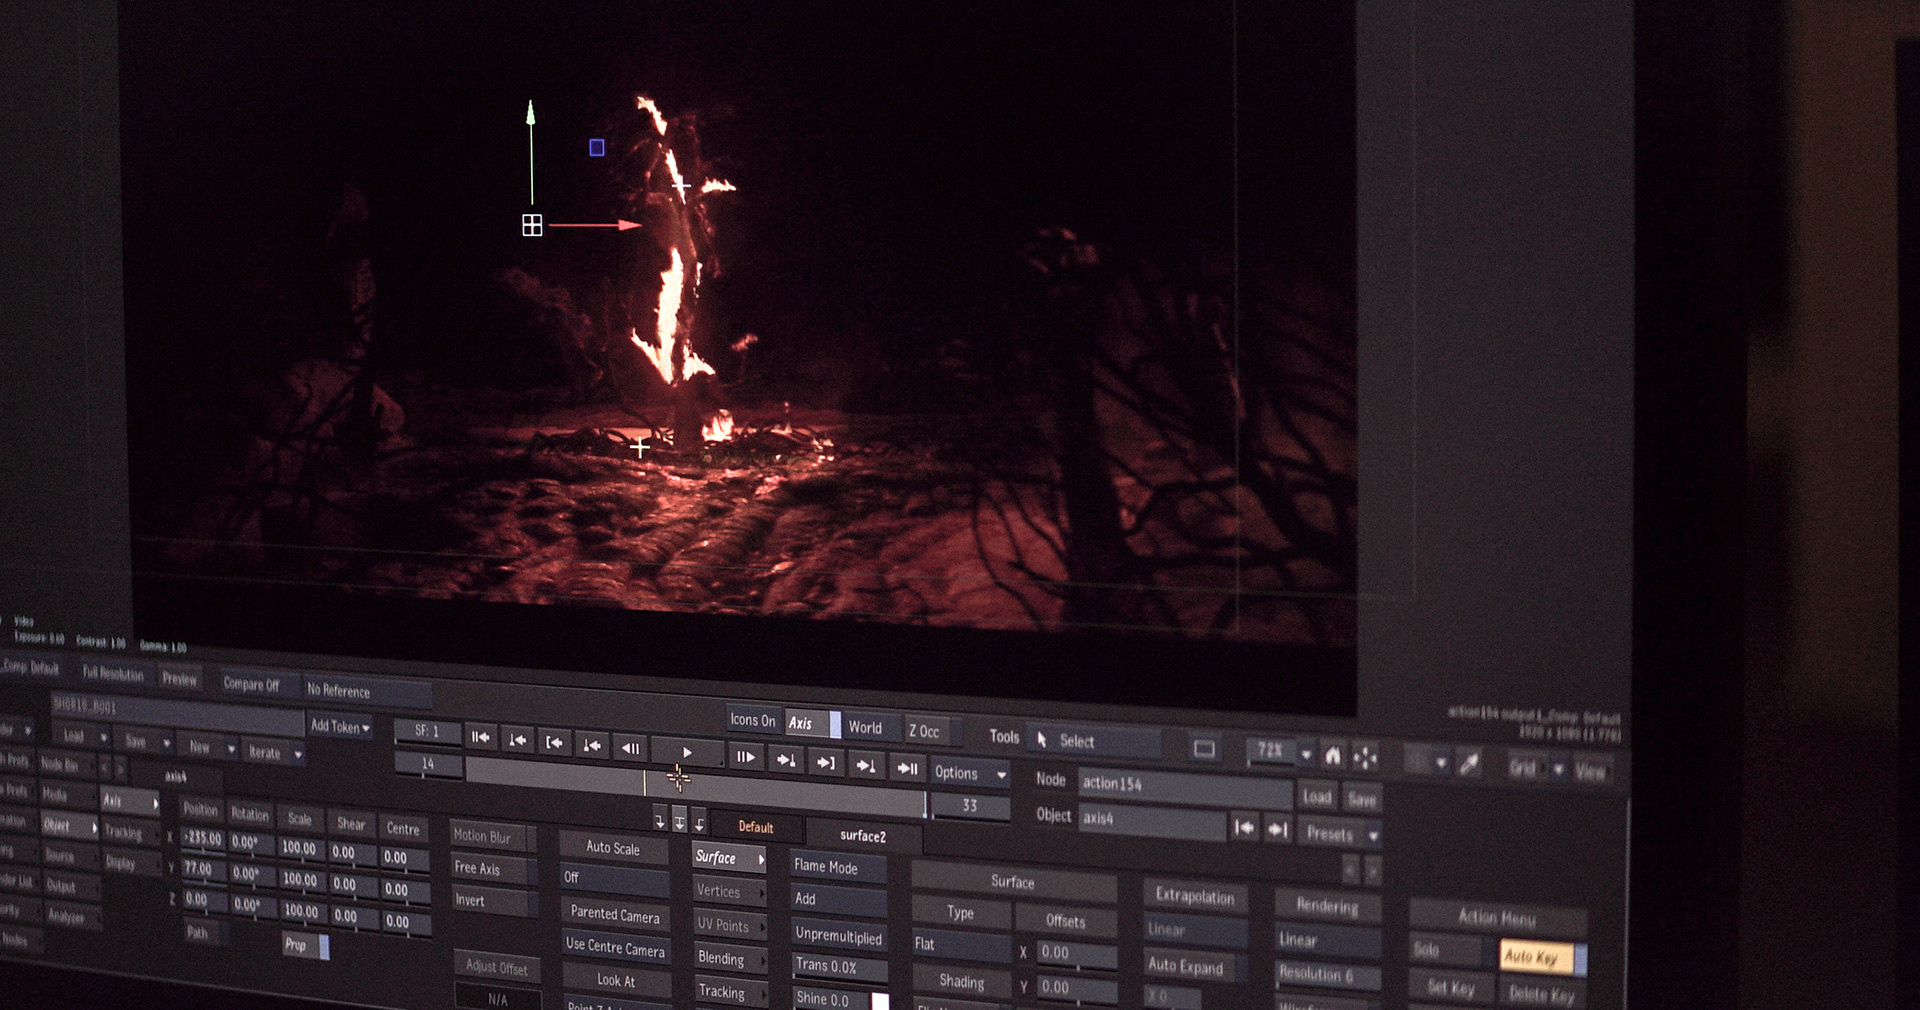Click the previous keyframe icon after in-mark

tap(592, 745)
